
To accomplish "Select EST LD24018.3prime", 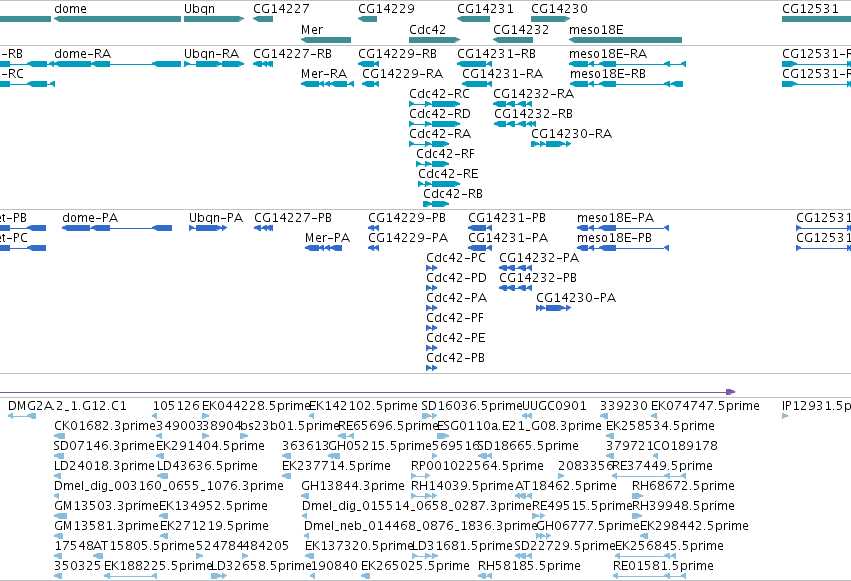I will tap(60, 476).
